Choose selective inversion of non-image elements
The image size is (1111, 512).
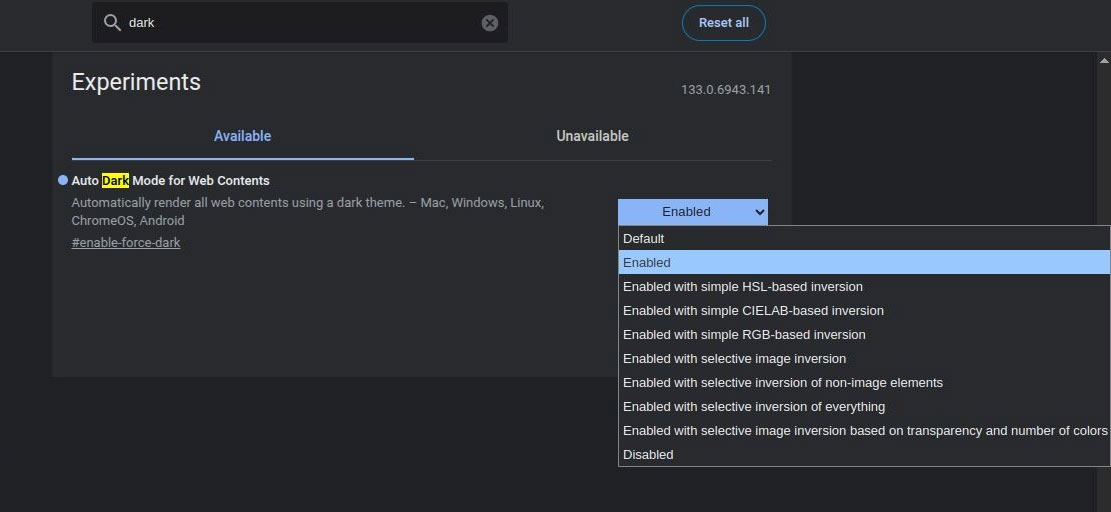(864, 383)
